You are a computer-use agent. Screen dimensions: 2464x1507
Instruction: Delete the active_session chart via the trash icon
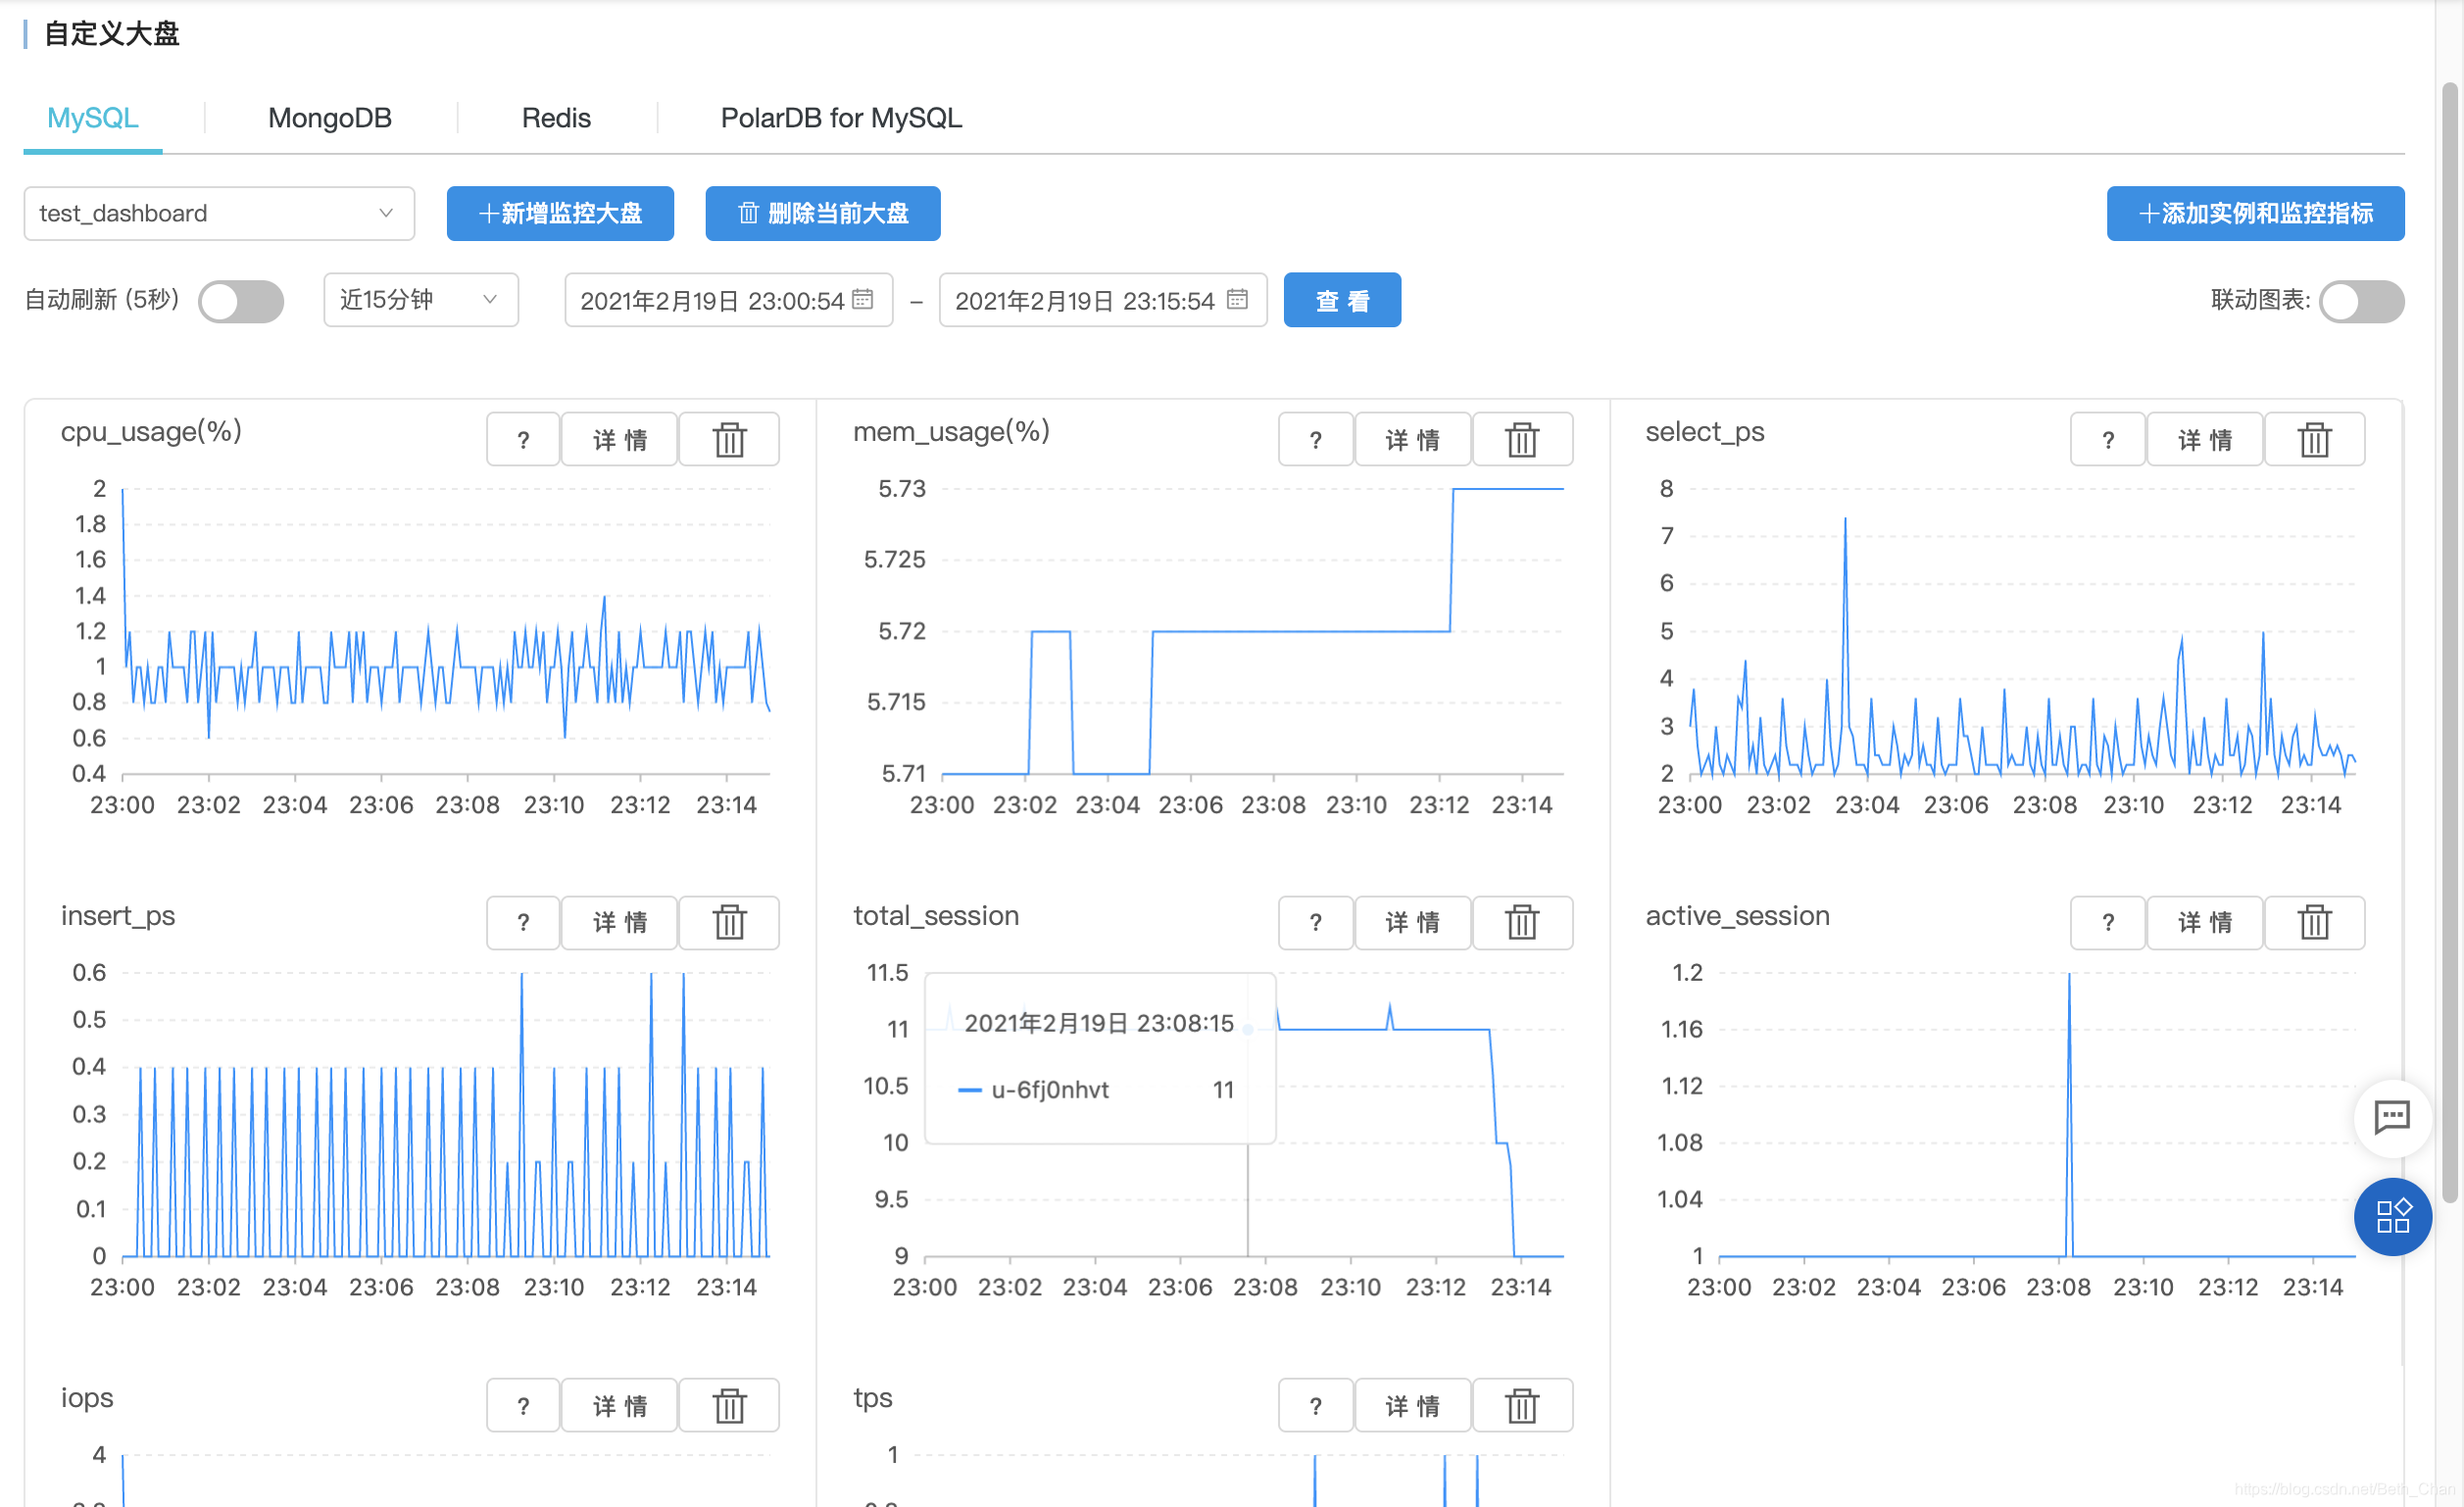pyautogui.click(x=2313, y=922)
